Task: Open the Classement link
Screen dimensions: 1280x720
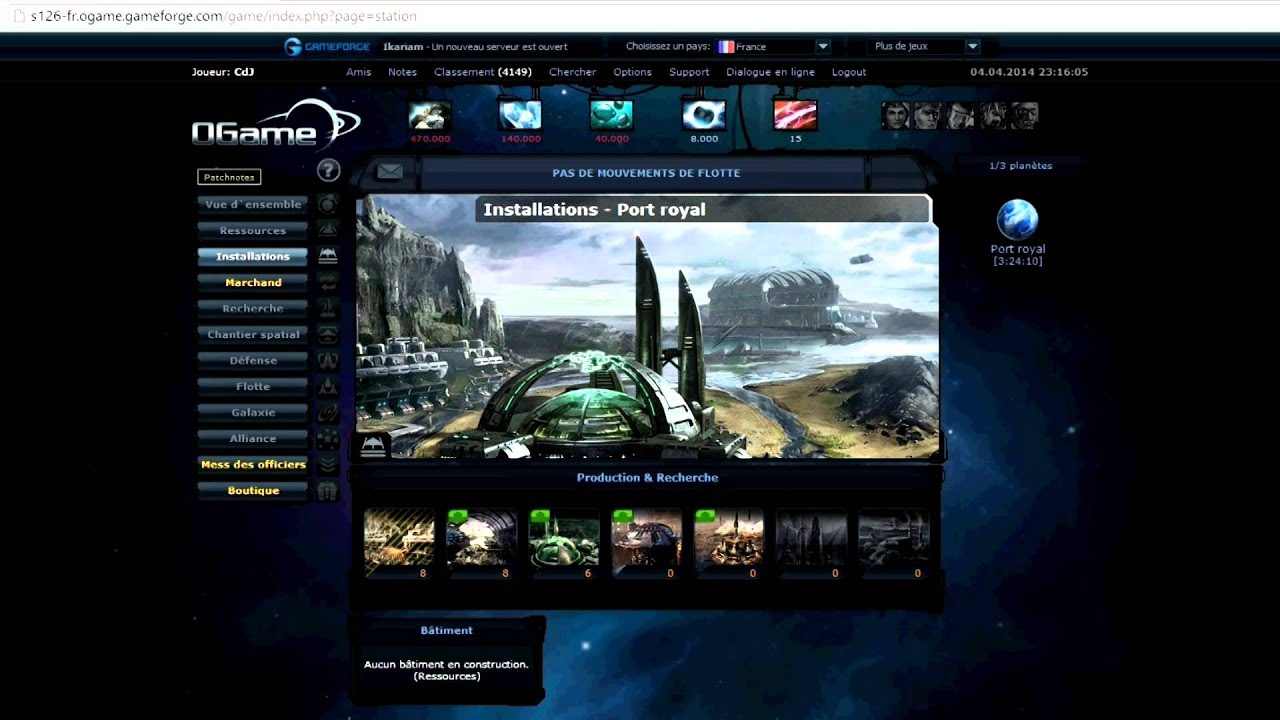Action: click(x=483, y=72)
